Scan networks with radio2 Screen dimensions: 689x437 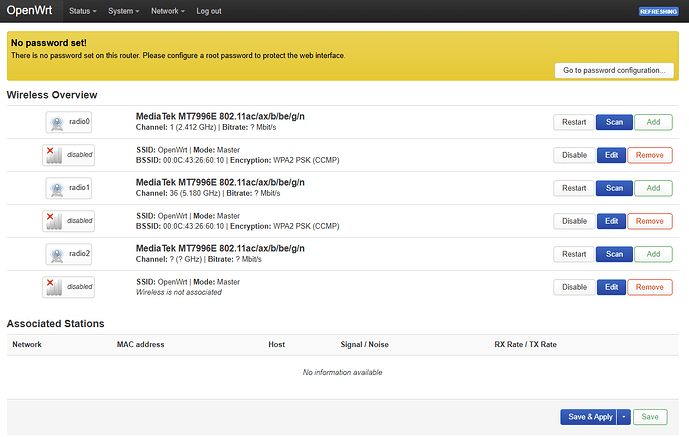pos(614,254)
